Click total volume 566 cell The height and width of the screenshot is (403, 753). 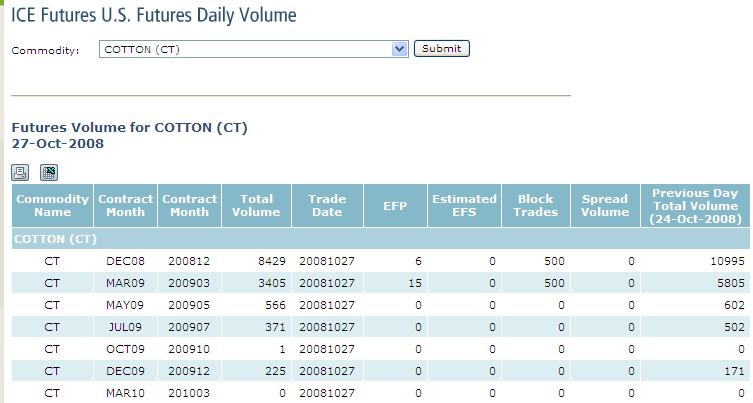click(256, 305)
